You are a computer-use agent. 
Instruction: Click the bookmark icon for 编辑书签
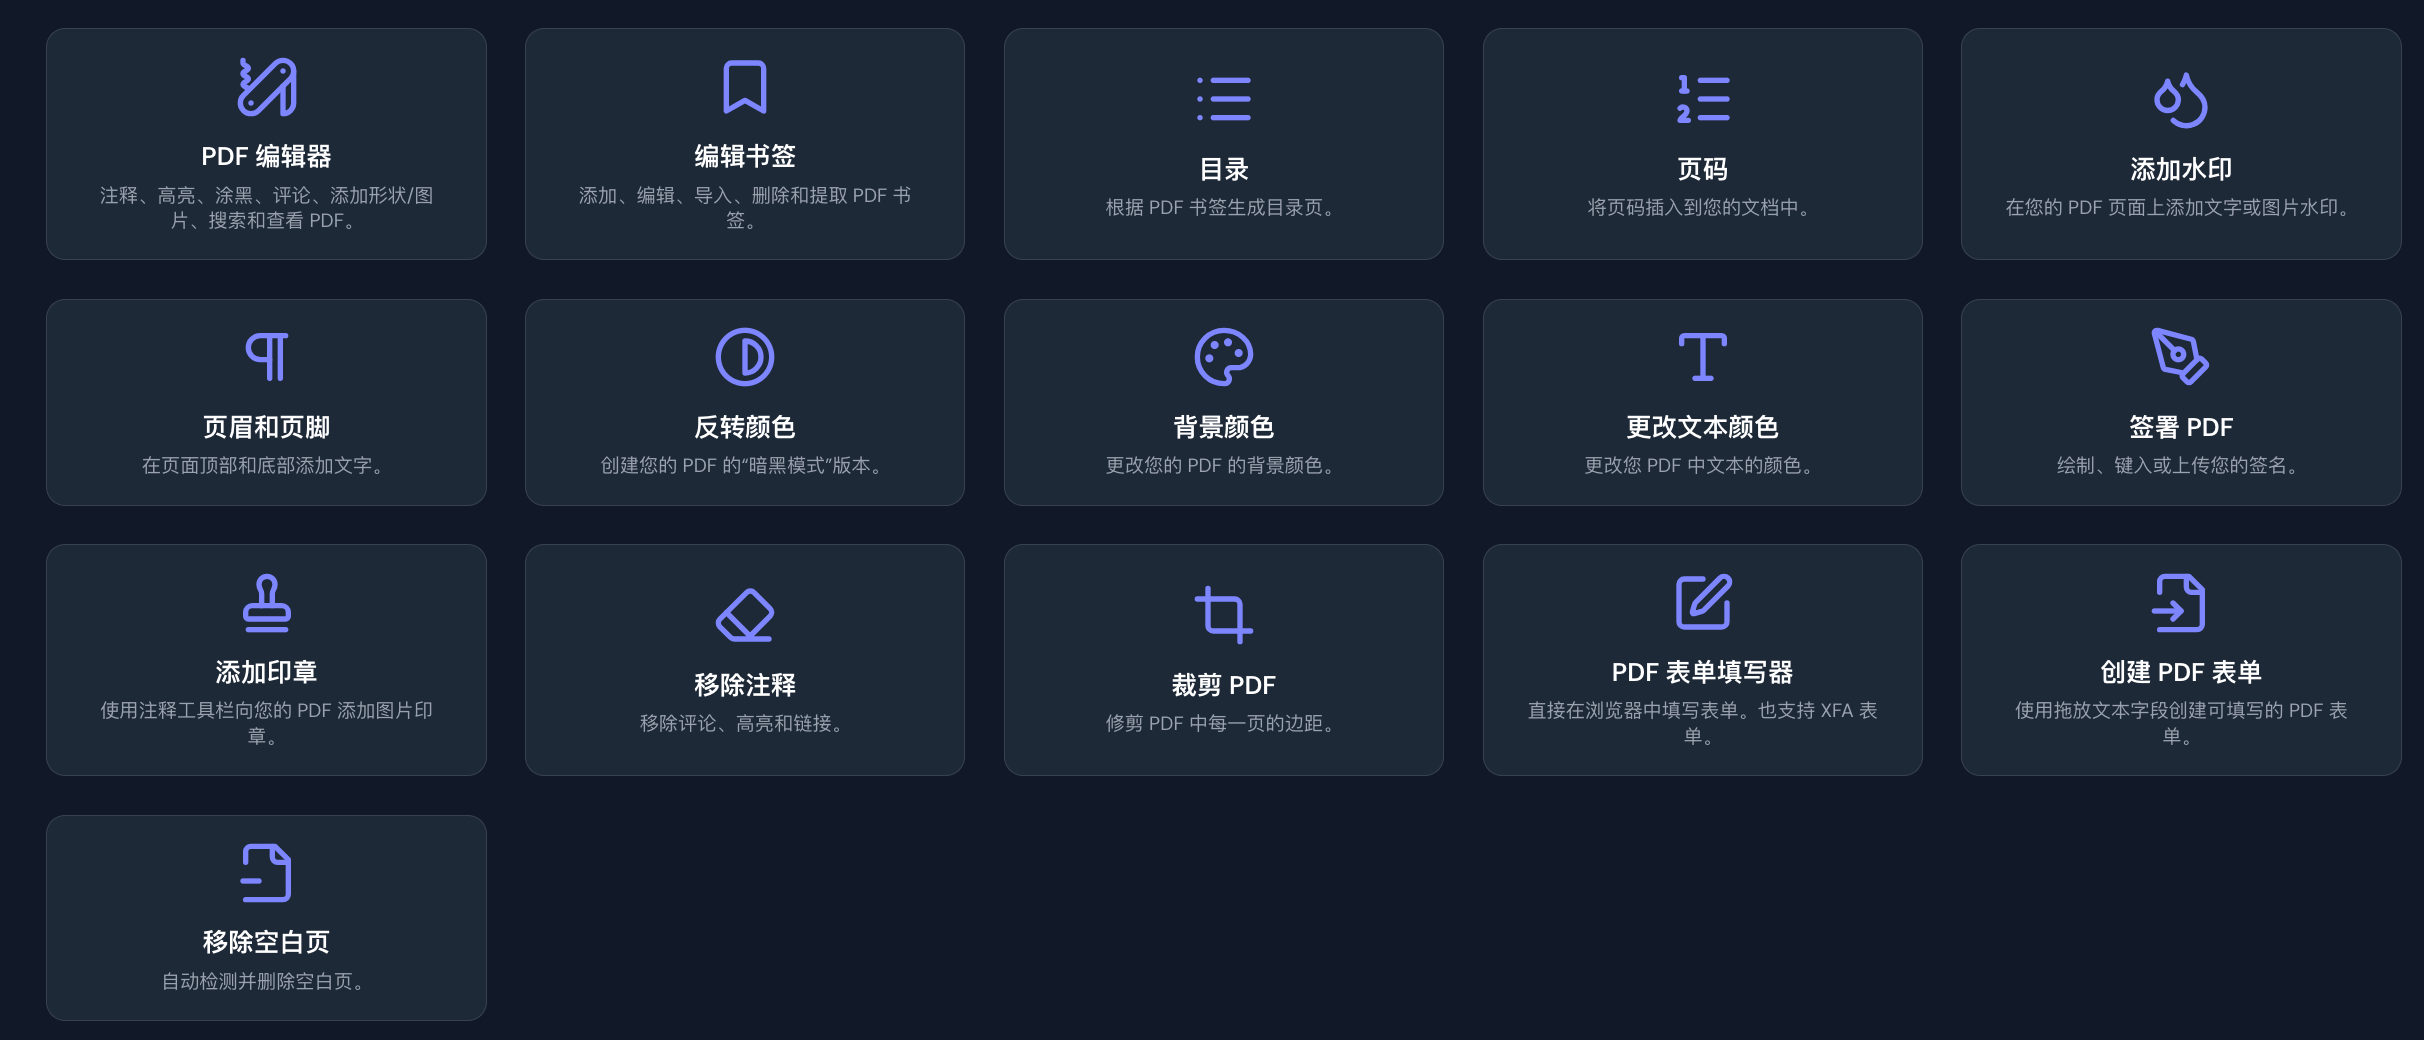pyautogui.click(x=745, y=87)
